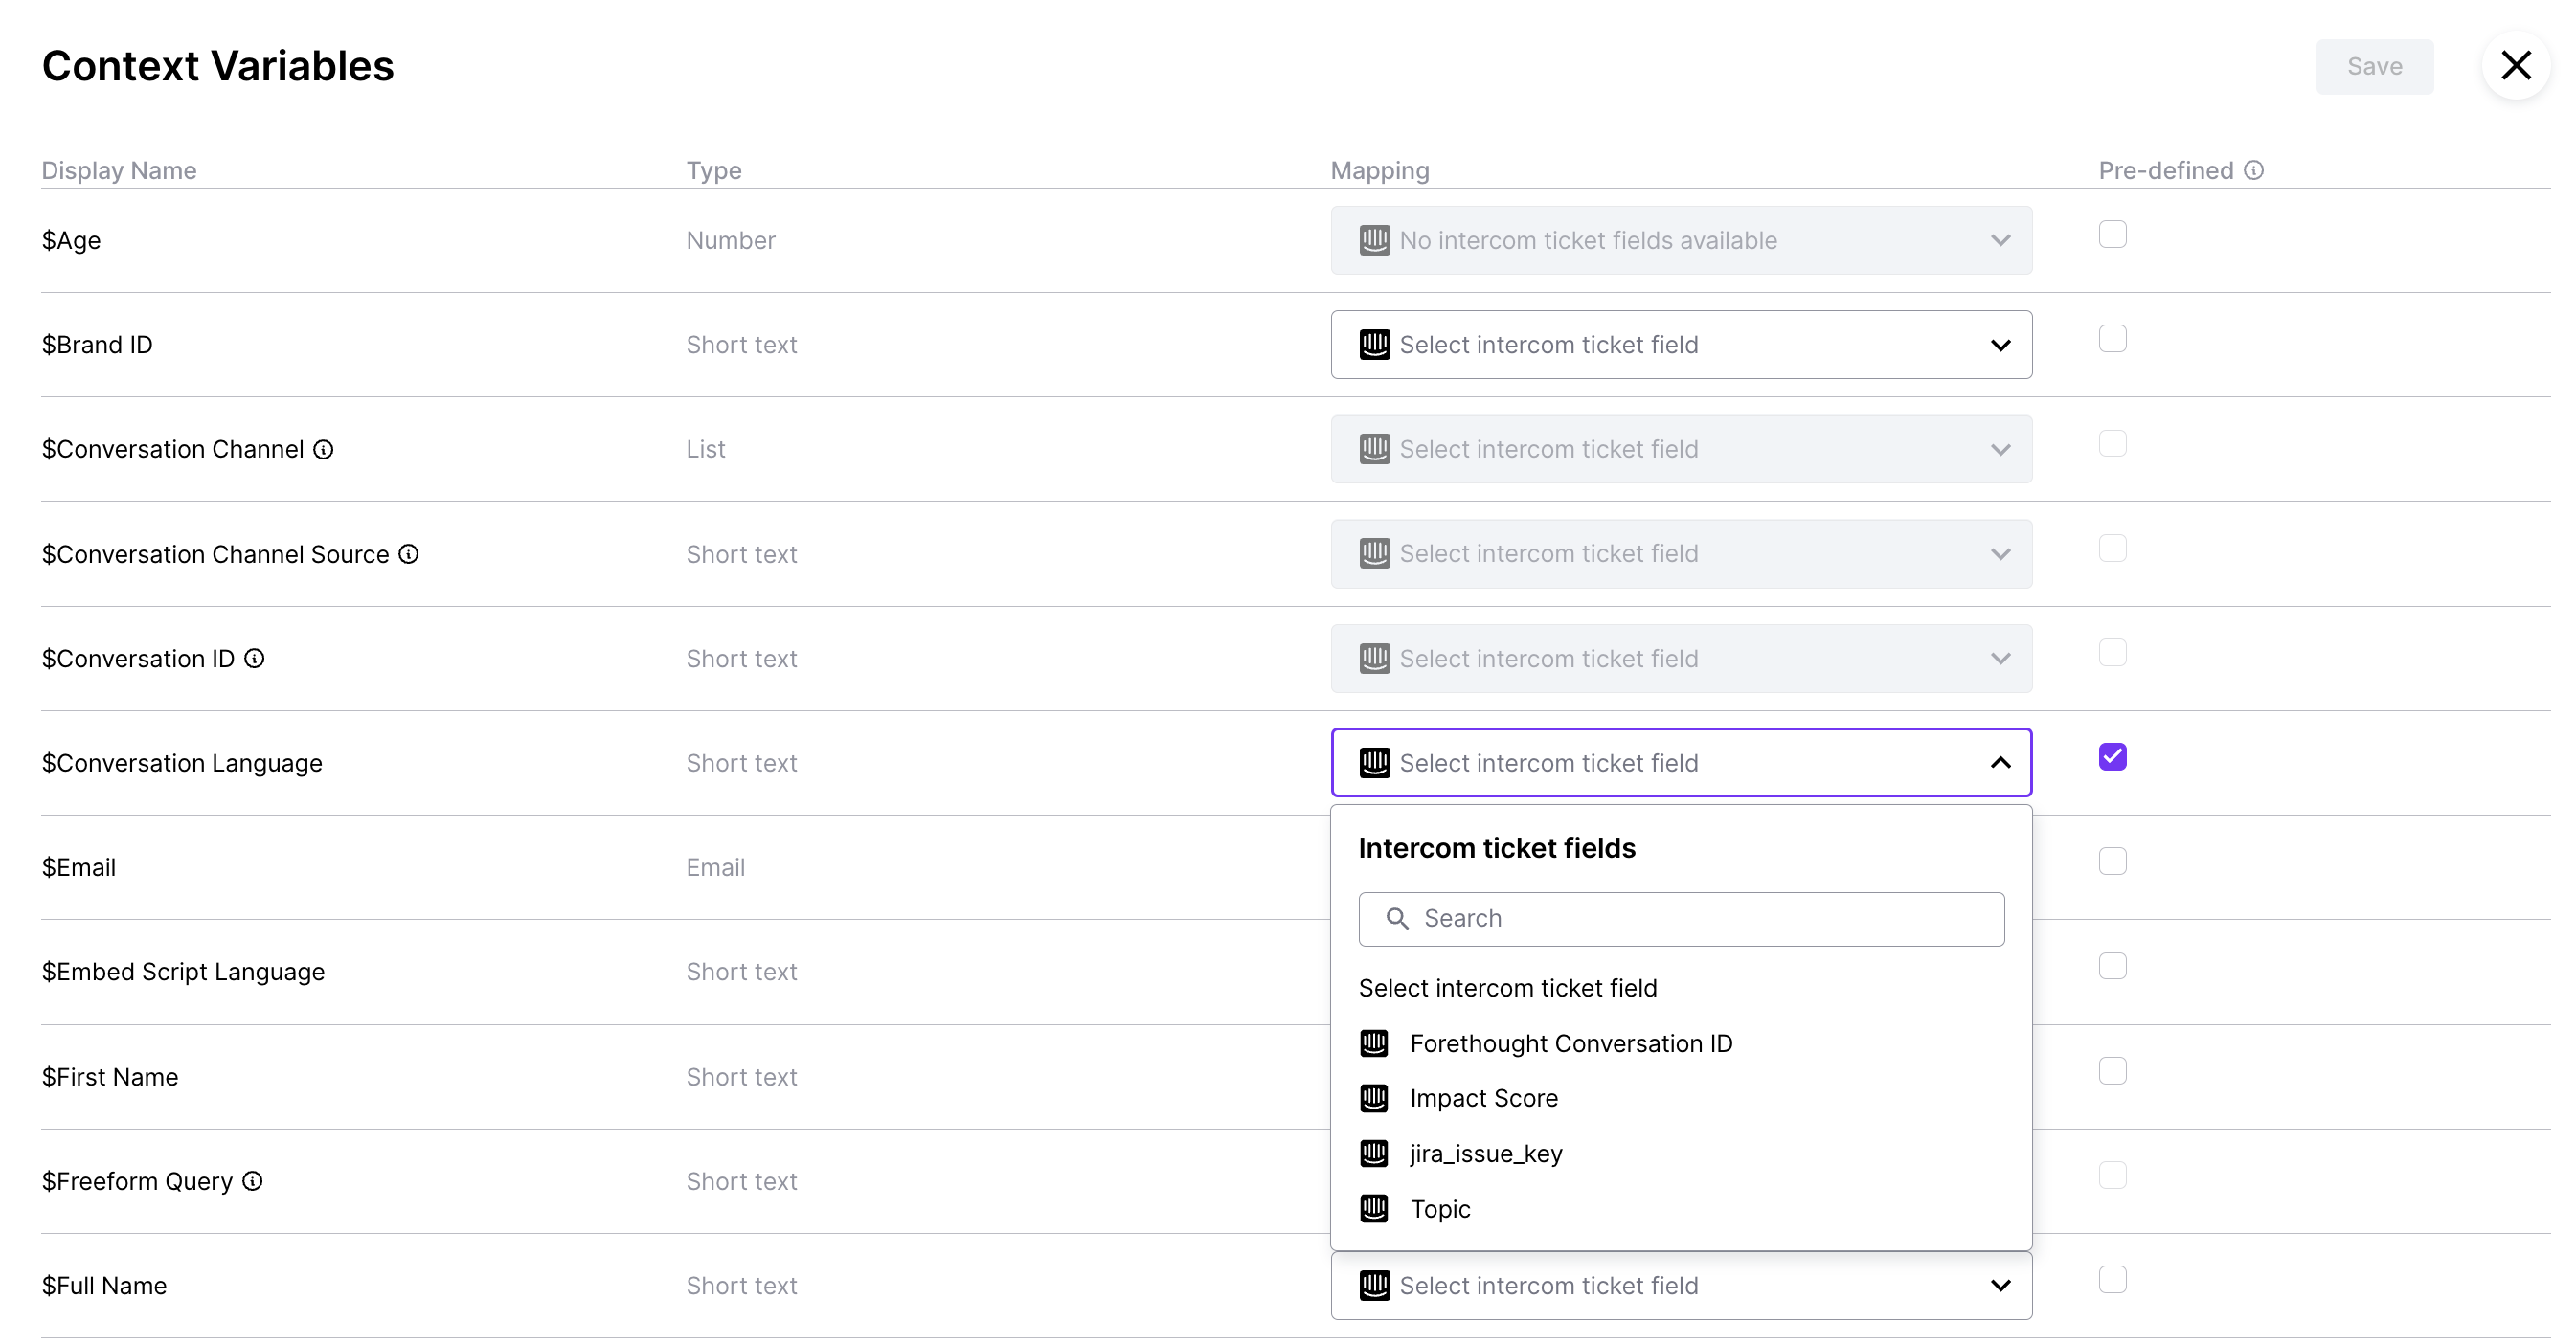Click the Display Name column header
The image size is (2576, 1344).
tap(119, 170)
